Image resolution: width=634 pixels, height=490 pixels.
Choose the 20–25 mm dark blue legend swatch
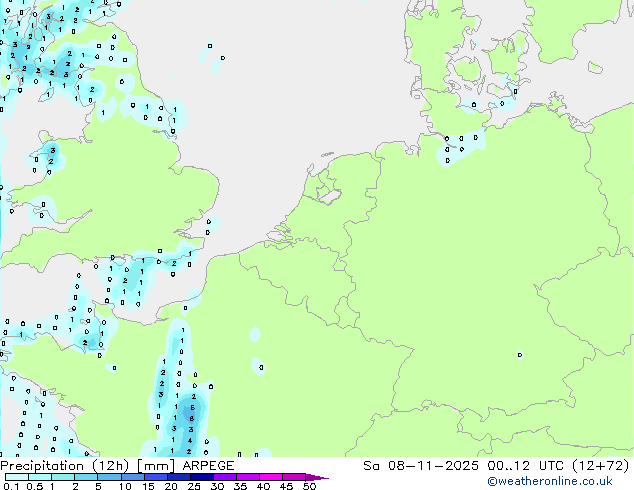tap(179, 477)
